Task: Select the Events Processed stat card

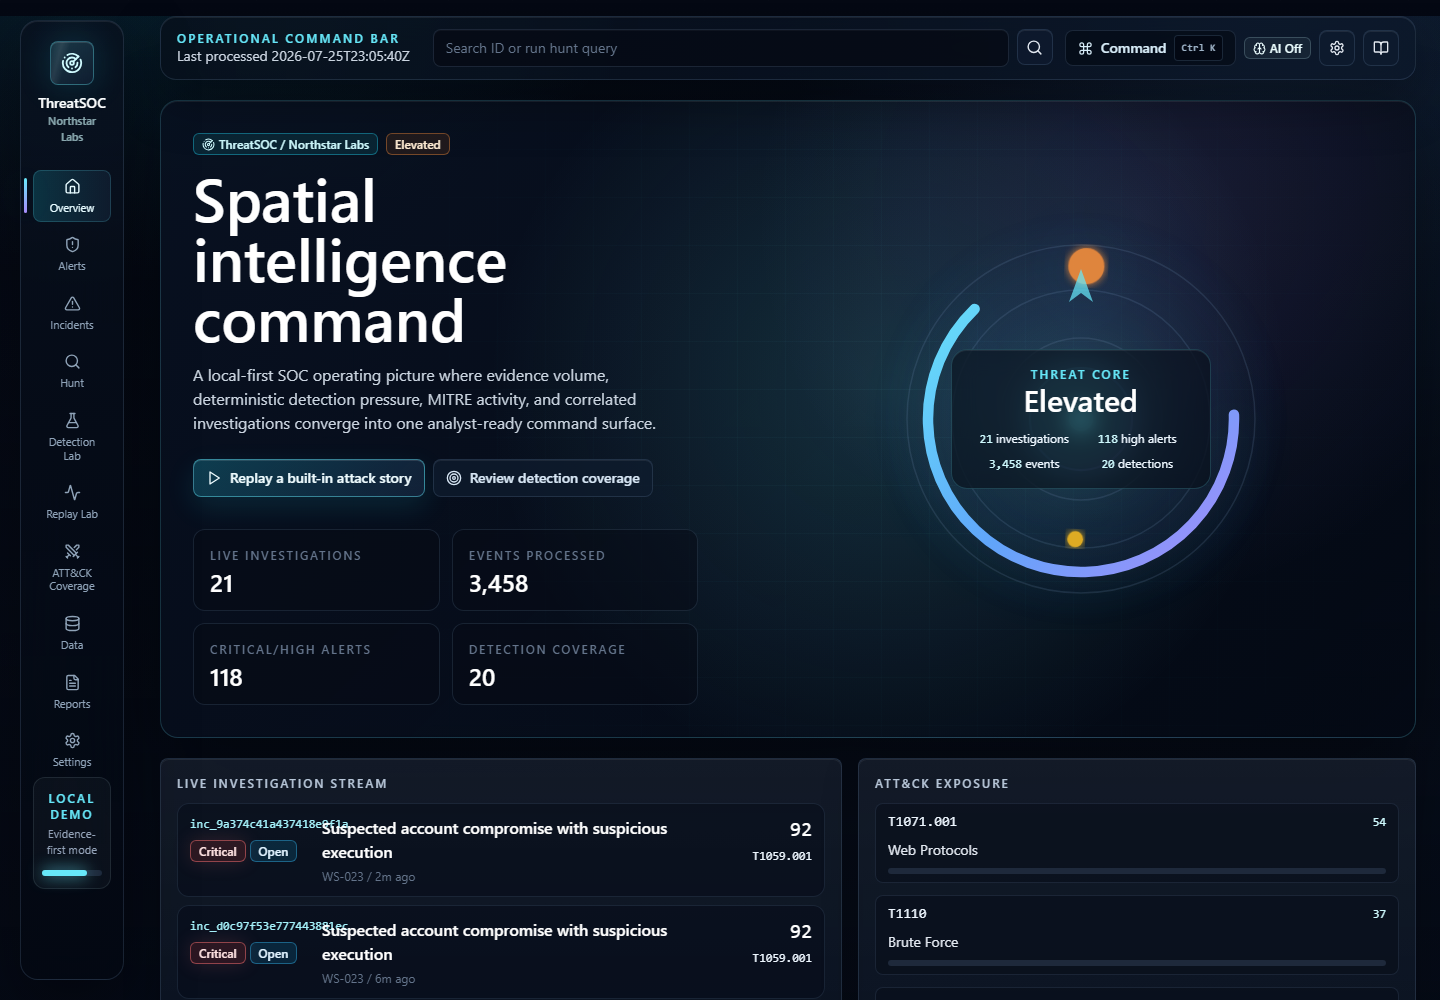Action: [x=575, y=570]
